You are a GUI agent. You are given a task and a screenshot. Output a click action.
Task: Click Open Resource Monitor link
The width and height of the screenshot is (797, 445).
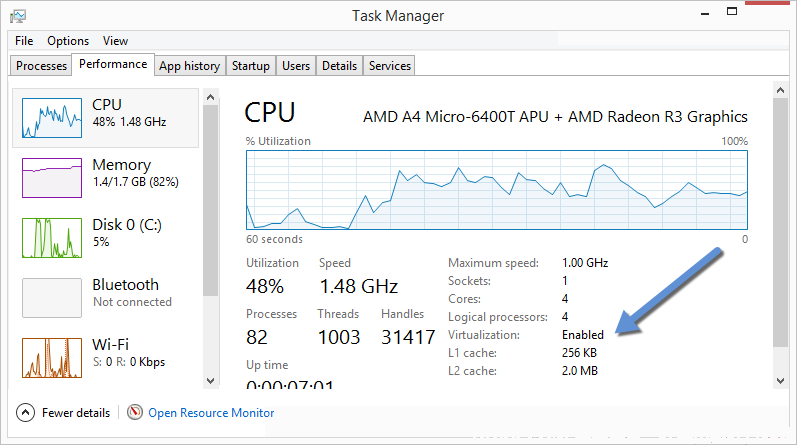pyautogui.click(x=211, y=412)
